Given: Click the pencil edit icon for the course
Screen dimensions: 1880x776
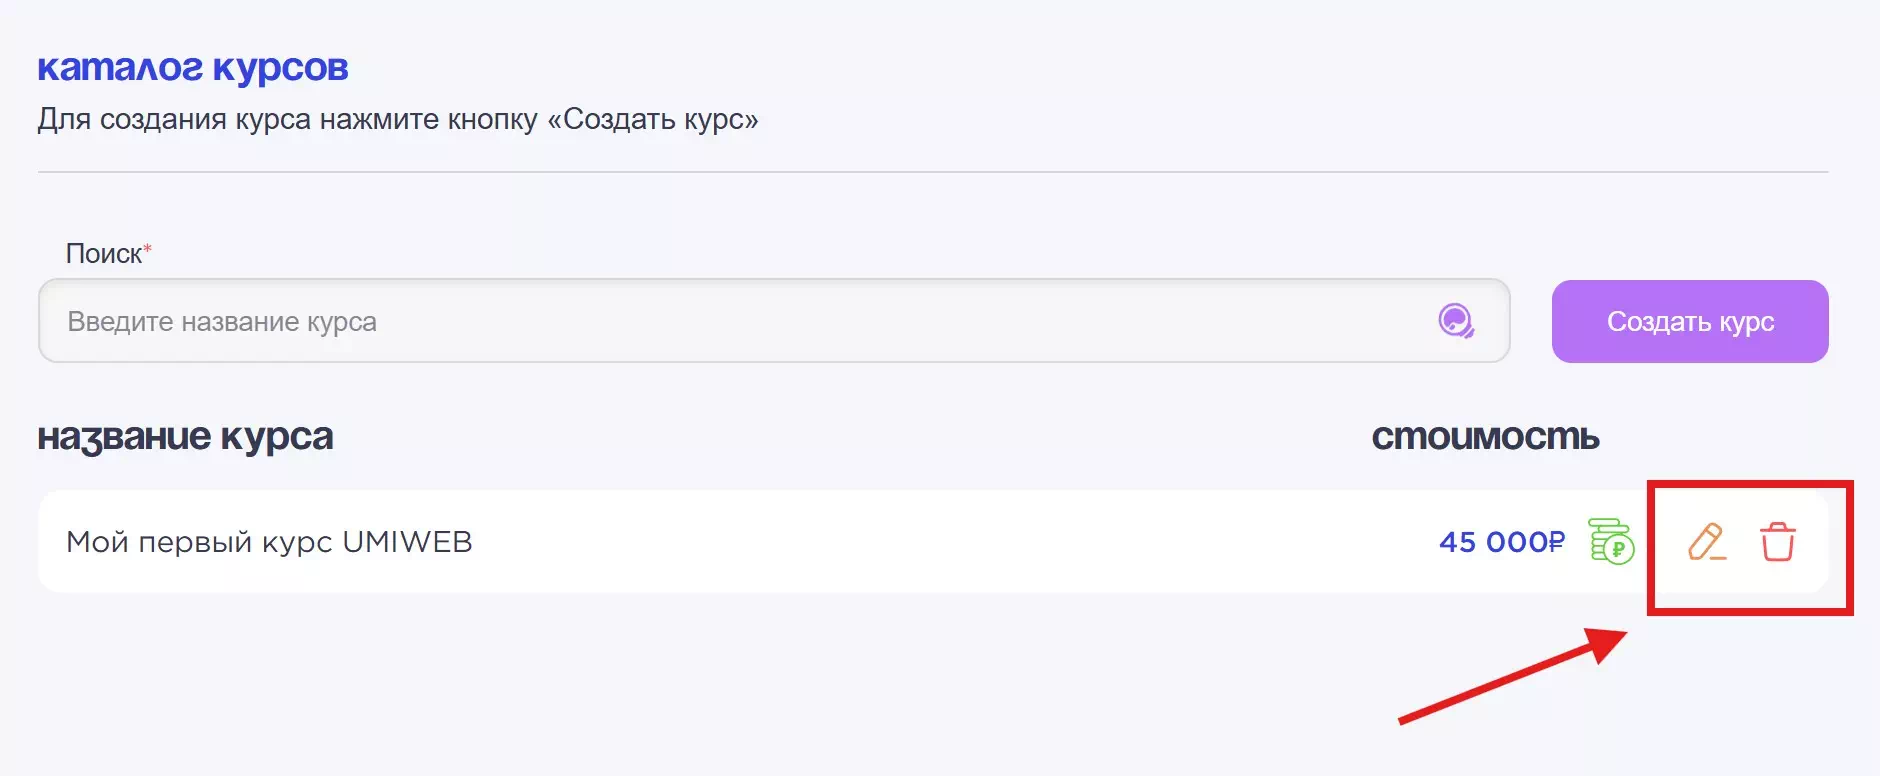Looking at the screenshot, I should coord(1706,542).
